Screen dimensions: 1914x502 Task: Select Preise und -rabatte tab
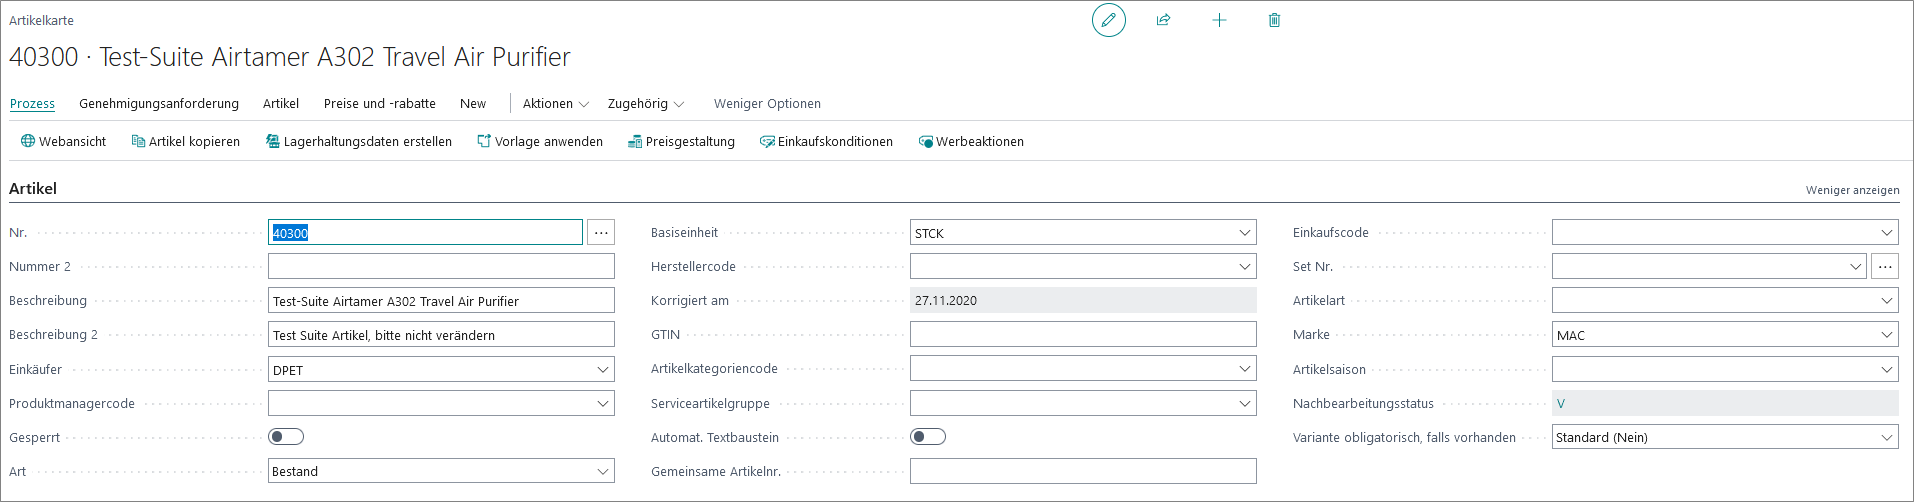point(380,104)
